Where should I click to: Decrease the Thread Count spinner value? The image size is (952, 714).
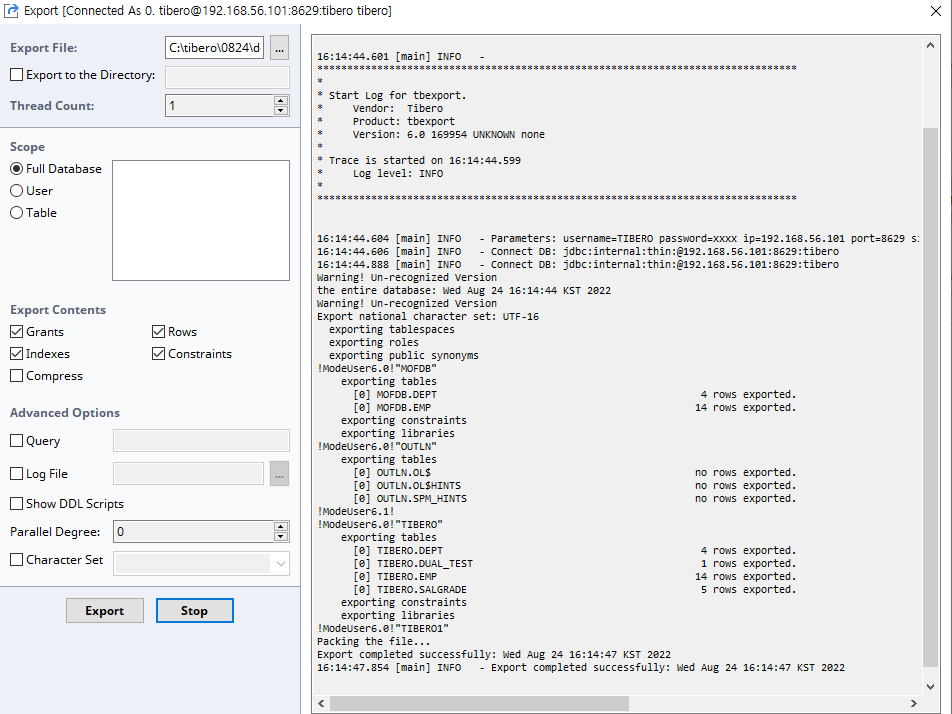(281, 111)
